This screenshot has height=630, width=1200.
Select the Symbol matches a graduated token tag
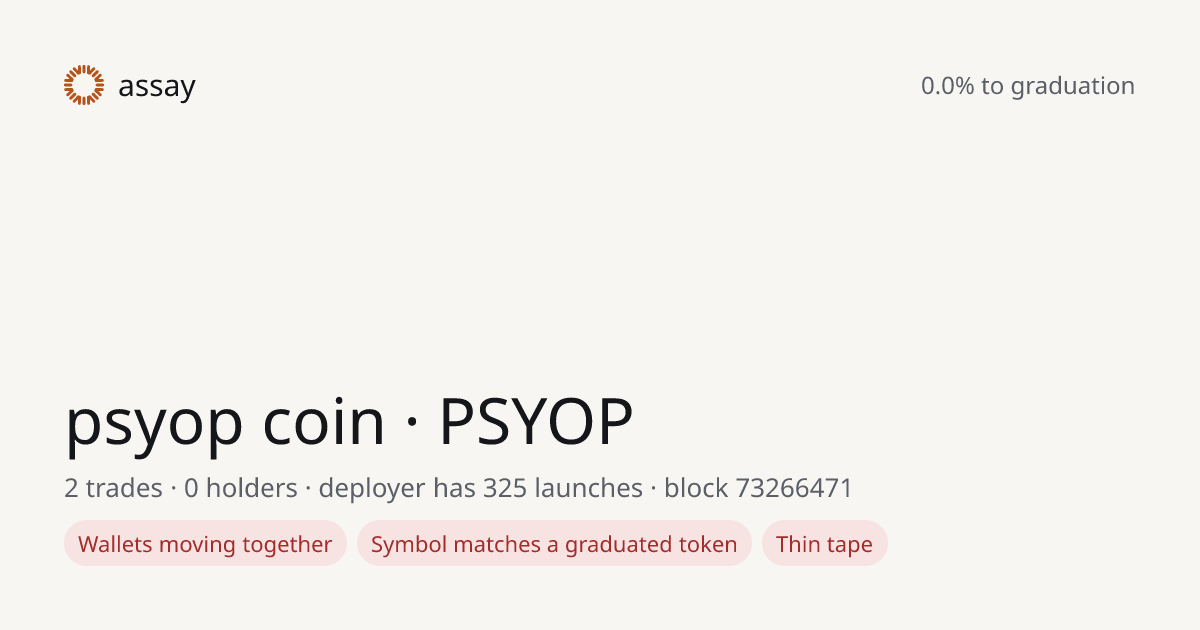(554, 544)
